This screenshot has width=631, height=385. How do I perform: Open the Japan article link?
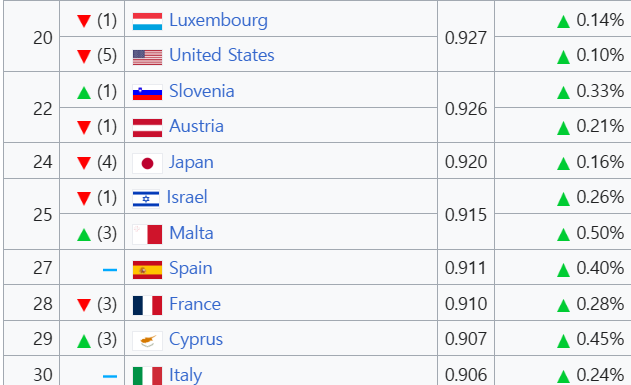(x=191, y=163)
